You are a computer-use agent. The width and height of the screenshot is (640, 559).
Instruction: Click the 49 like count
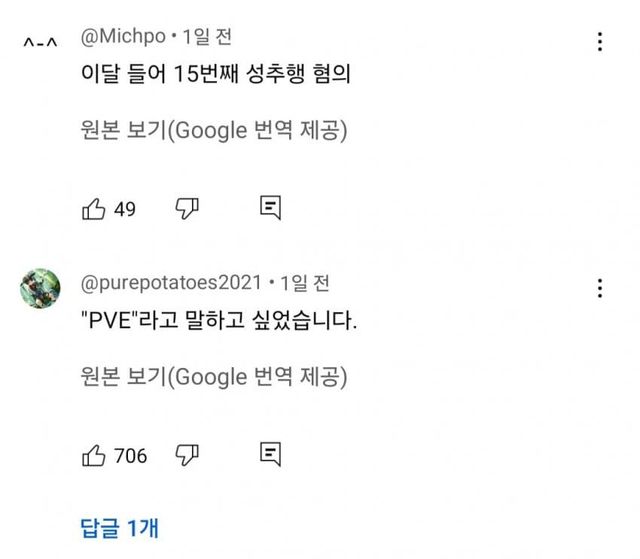(125, 209)
